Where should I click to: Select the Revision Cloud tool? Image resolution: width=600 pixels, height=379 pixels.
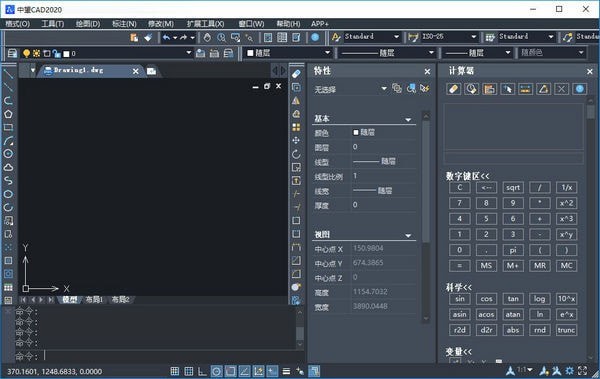click(x=8, y=167)
